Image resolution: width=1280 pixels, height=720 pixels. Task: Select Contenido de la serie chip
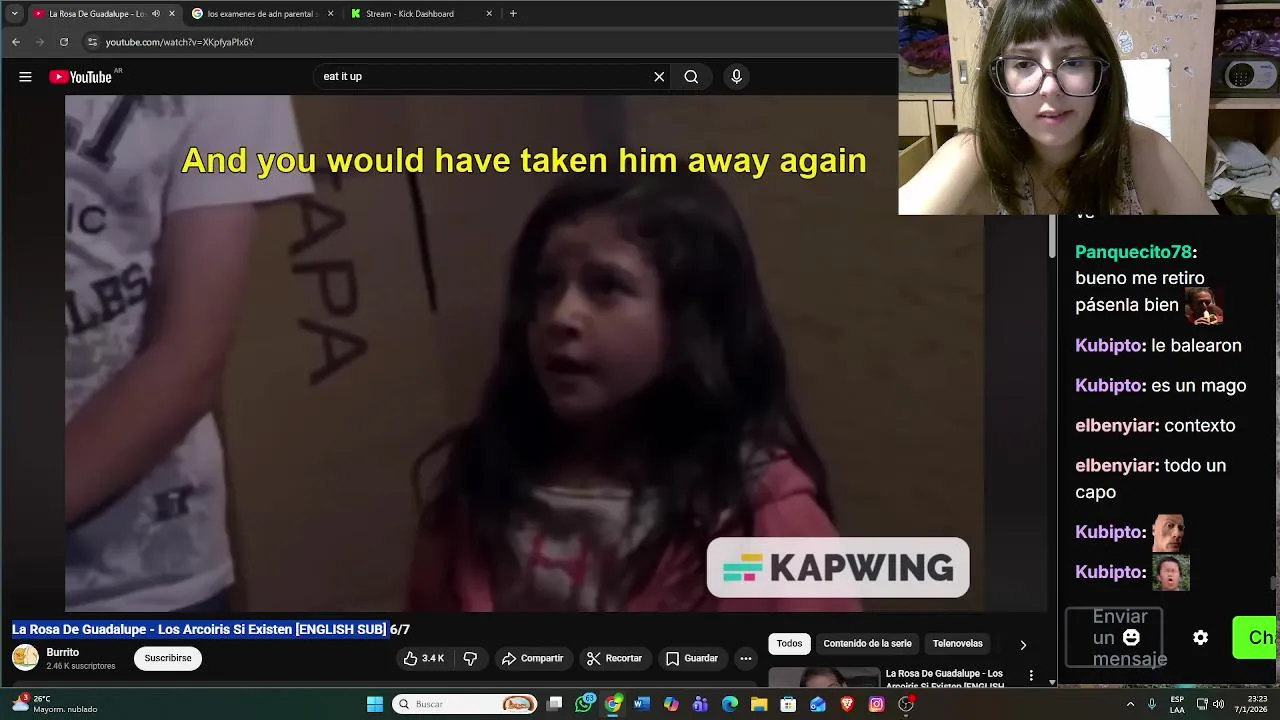[867, 644]
